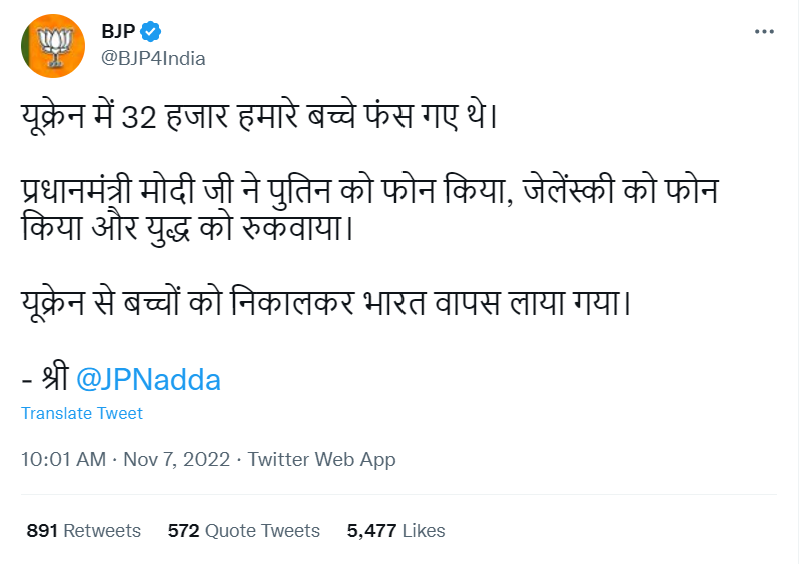
Task: Click the Nov 7, 2022 date
Action: click(x=177, y=459)
